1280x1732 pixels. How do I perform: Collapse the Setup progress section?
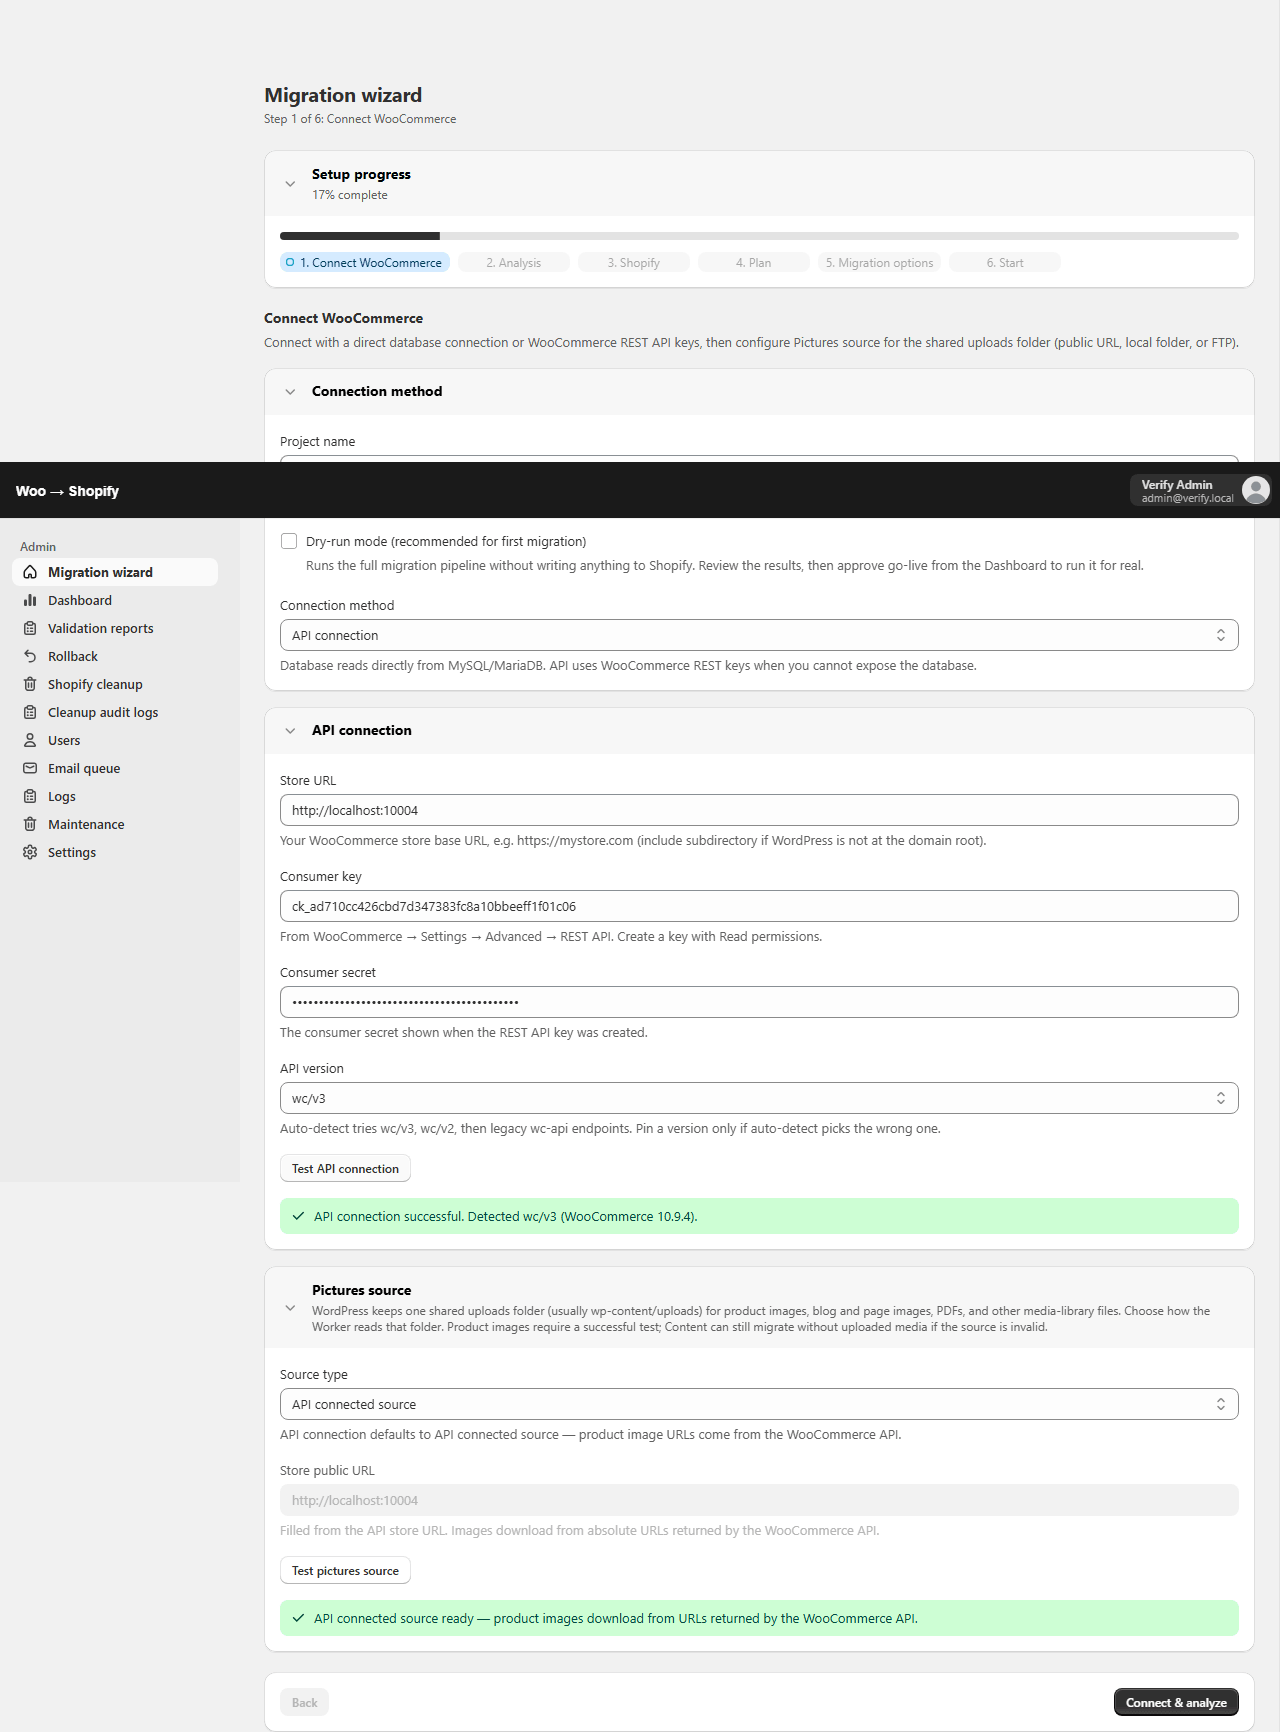(290, 184)
